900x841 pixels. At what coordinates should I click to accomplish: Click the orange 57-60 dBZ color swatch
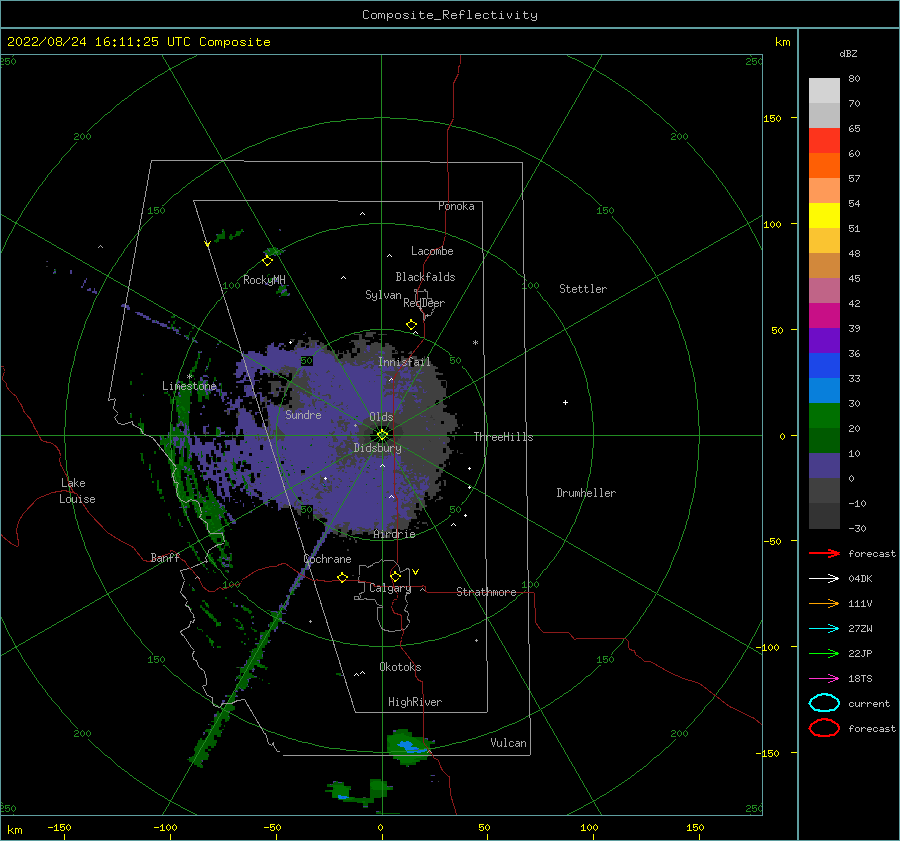coord(824,166)
